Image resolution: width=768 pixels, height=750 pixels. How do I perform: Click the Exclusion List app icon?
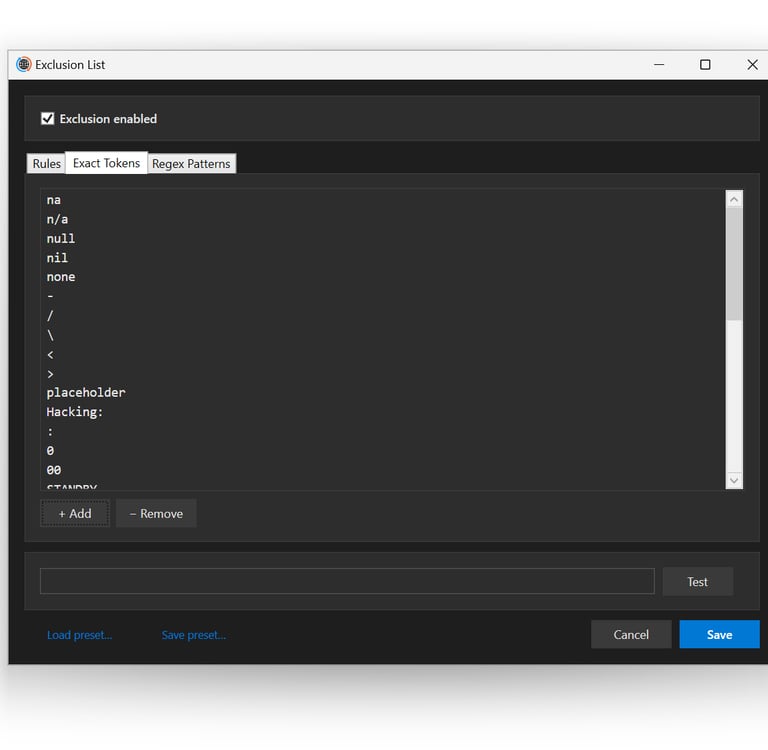pyautogui.click(x=23, y=64)
